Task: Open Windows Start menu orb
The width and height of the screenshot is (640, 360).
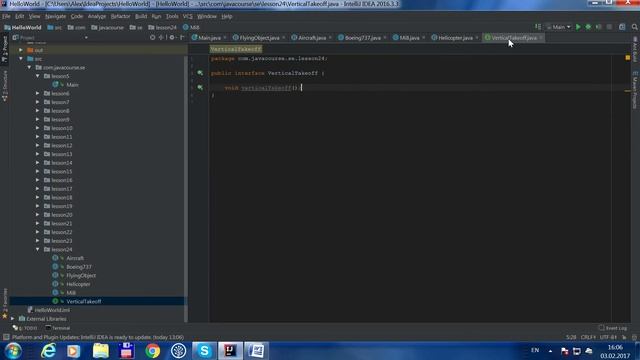Action: (13, 351)
